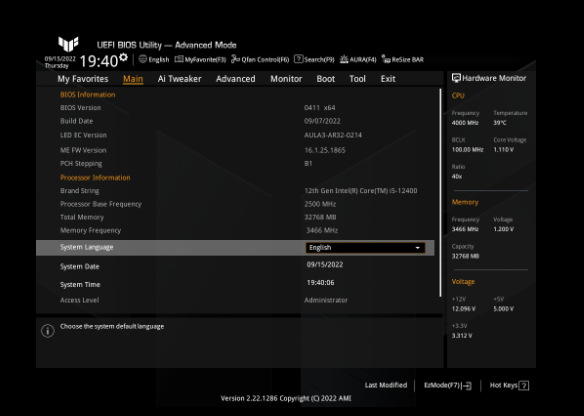Open the Monitor tab
The height and width of the screenshot is (416, 584).
click(286, 79)
